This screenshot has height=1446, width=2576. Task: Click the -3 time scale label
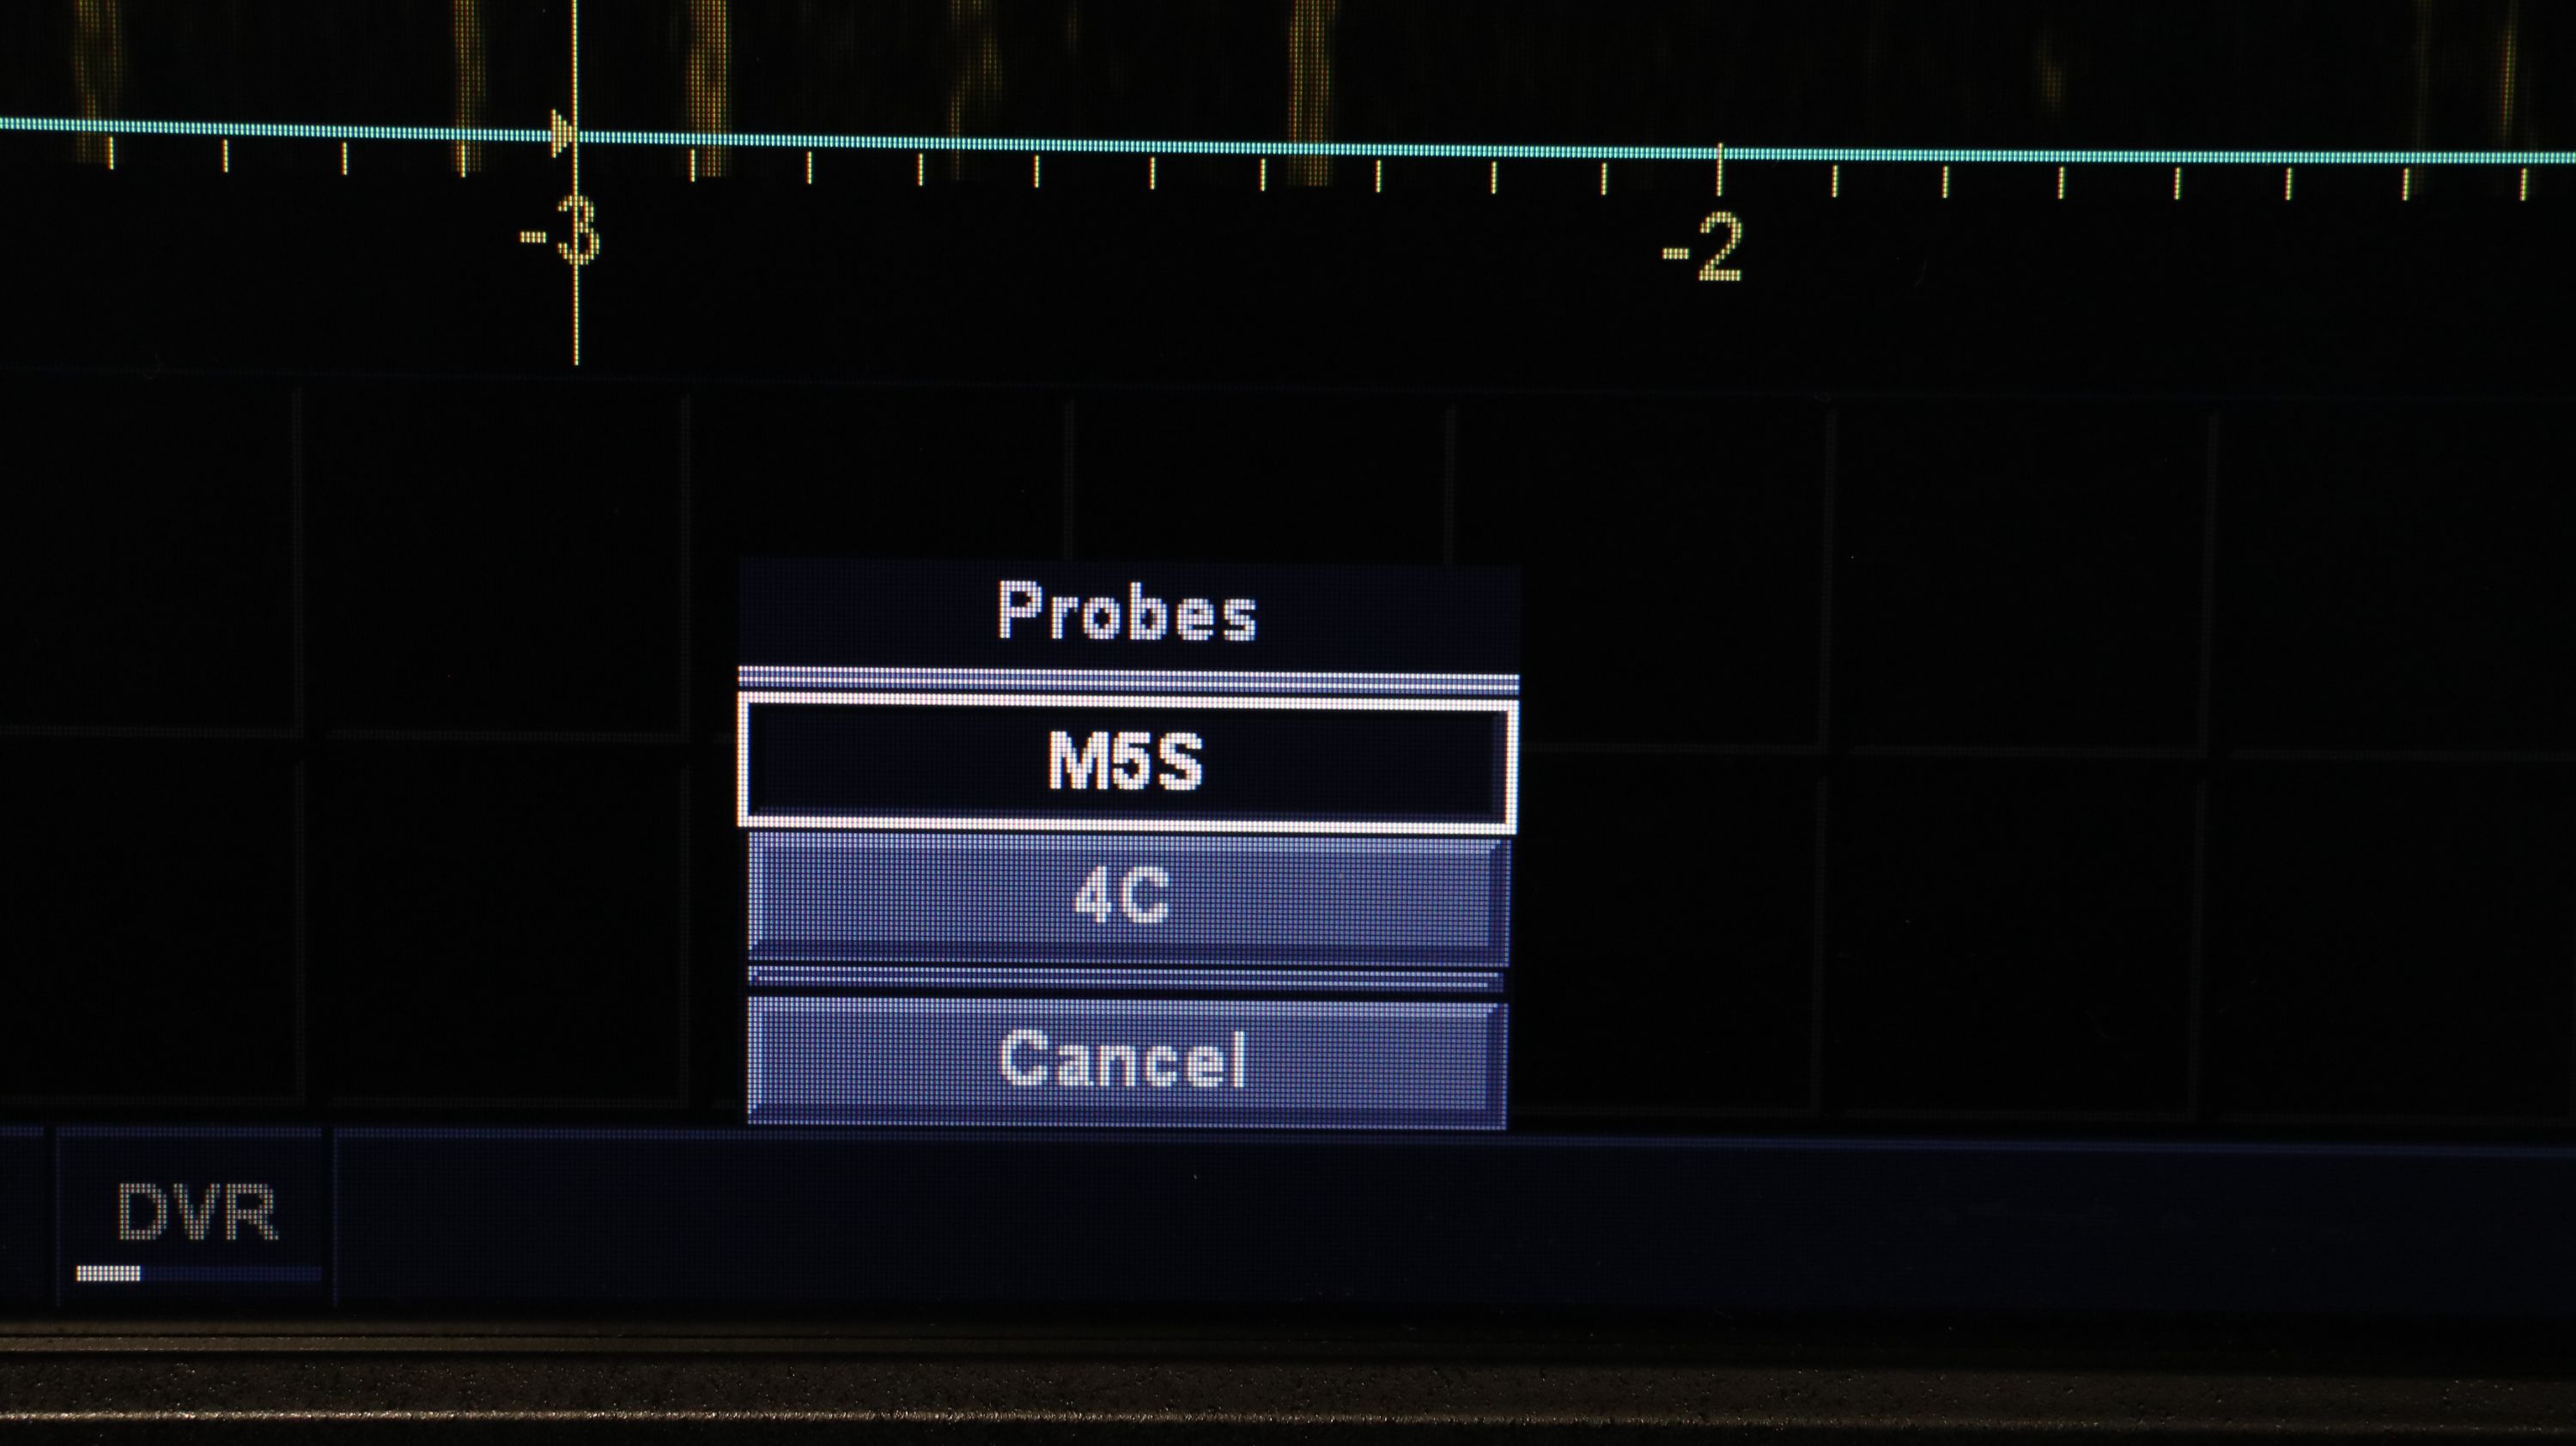click(x=560, y=237)
